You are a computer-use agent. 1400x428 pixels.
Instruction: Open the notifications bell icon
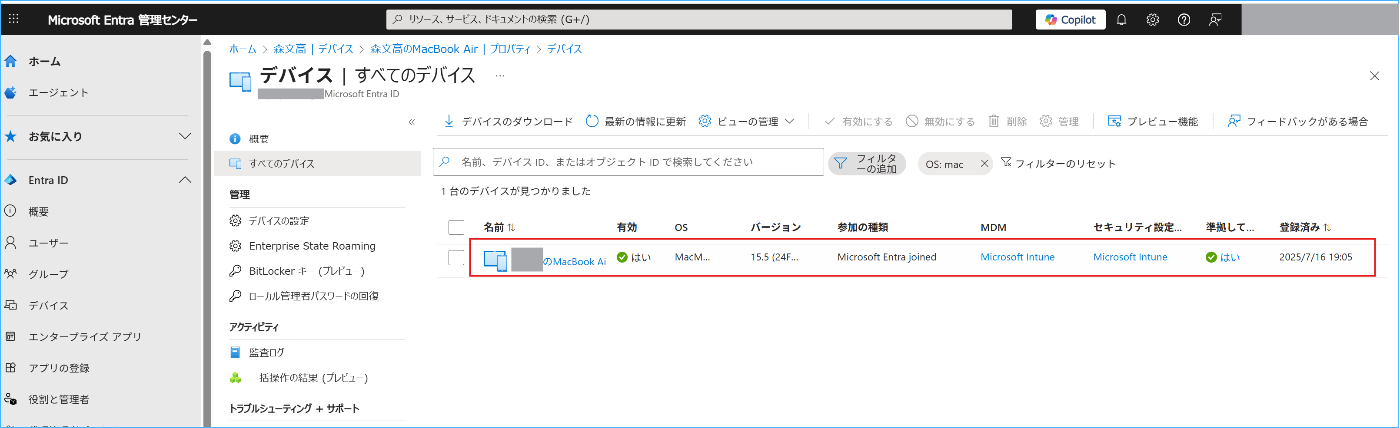(x=1121, y=19)
